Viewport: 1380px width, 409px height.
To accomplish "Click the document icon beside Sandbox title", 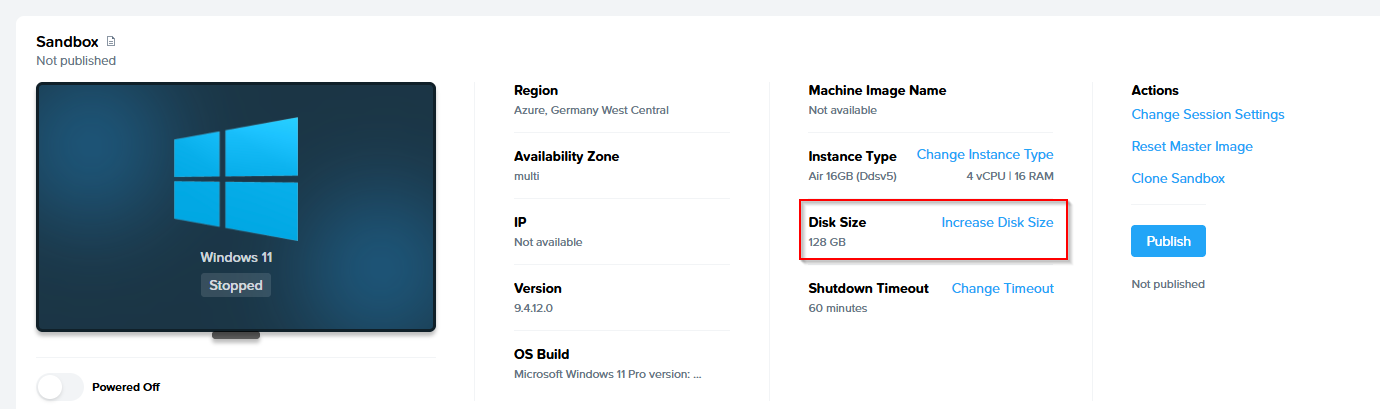I will coord(111,42).
